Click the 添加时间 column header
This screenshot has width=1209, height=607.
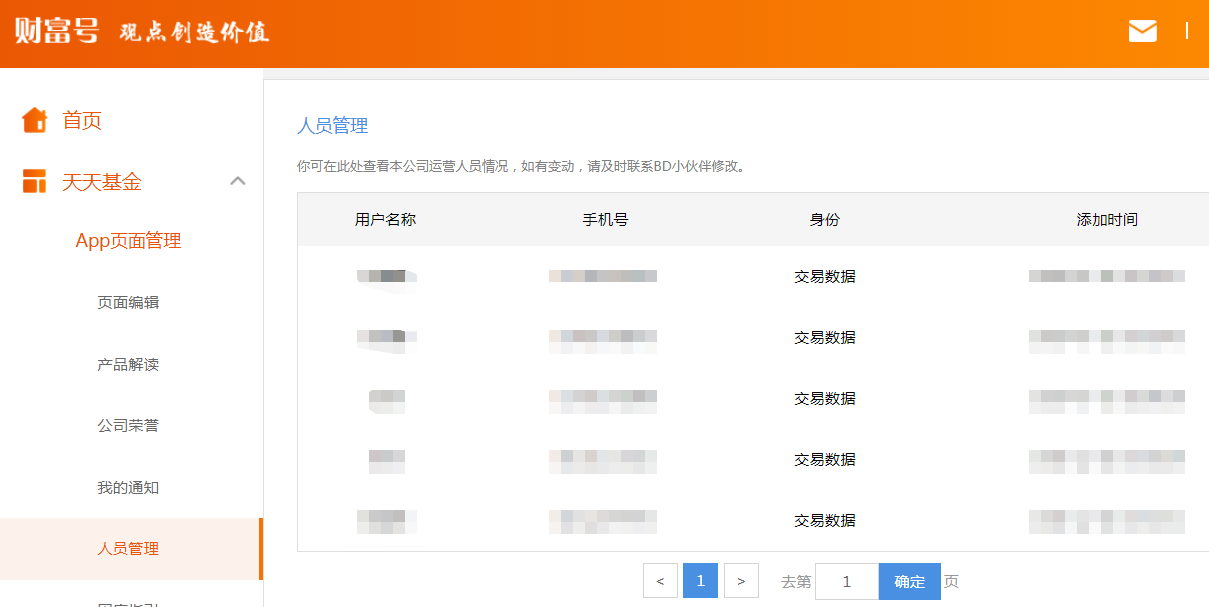(1107, 220)
